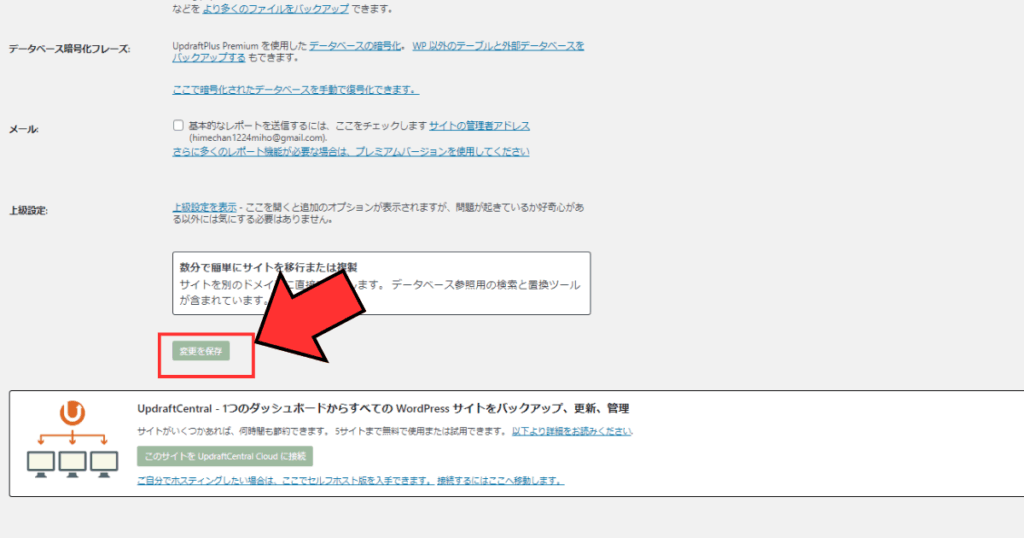This screenshot has height=538, width=1024.
Task: Click the orange UpdraftCentral U logo
Action: pos(71,412)
